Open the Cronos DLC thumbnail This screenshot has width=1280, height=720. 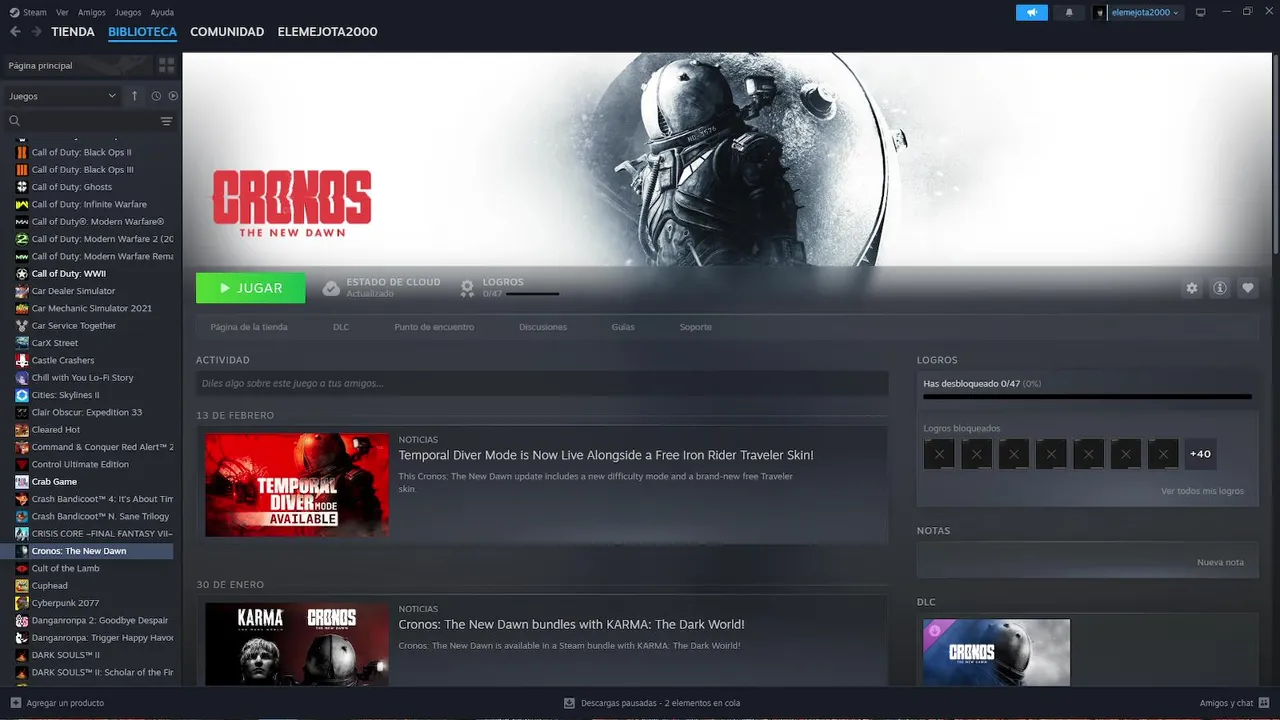[996, 652]
